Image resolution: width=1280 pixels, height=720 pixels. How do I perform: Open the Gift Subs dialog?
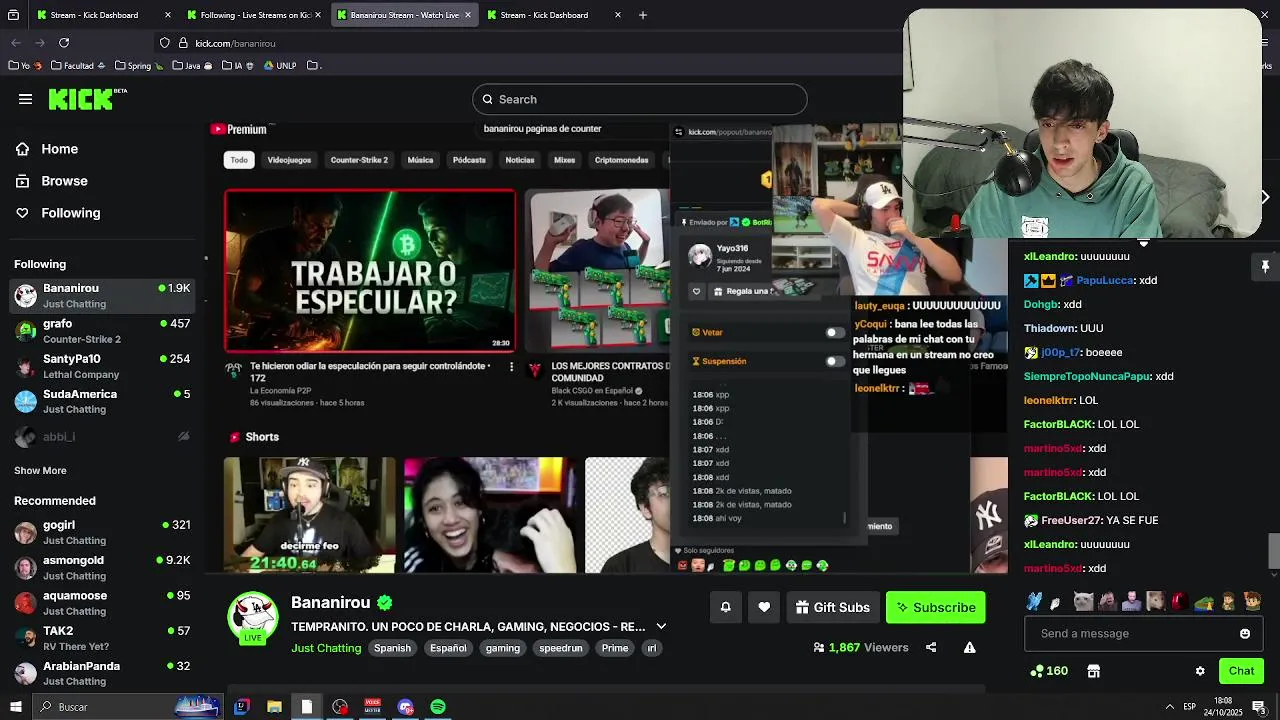[833, 607]
